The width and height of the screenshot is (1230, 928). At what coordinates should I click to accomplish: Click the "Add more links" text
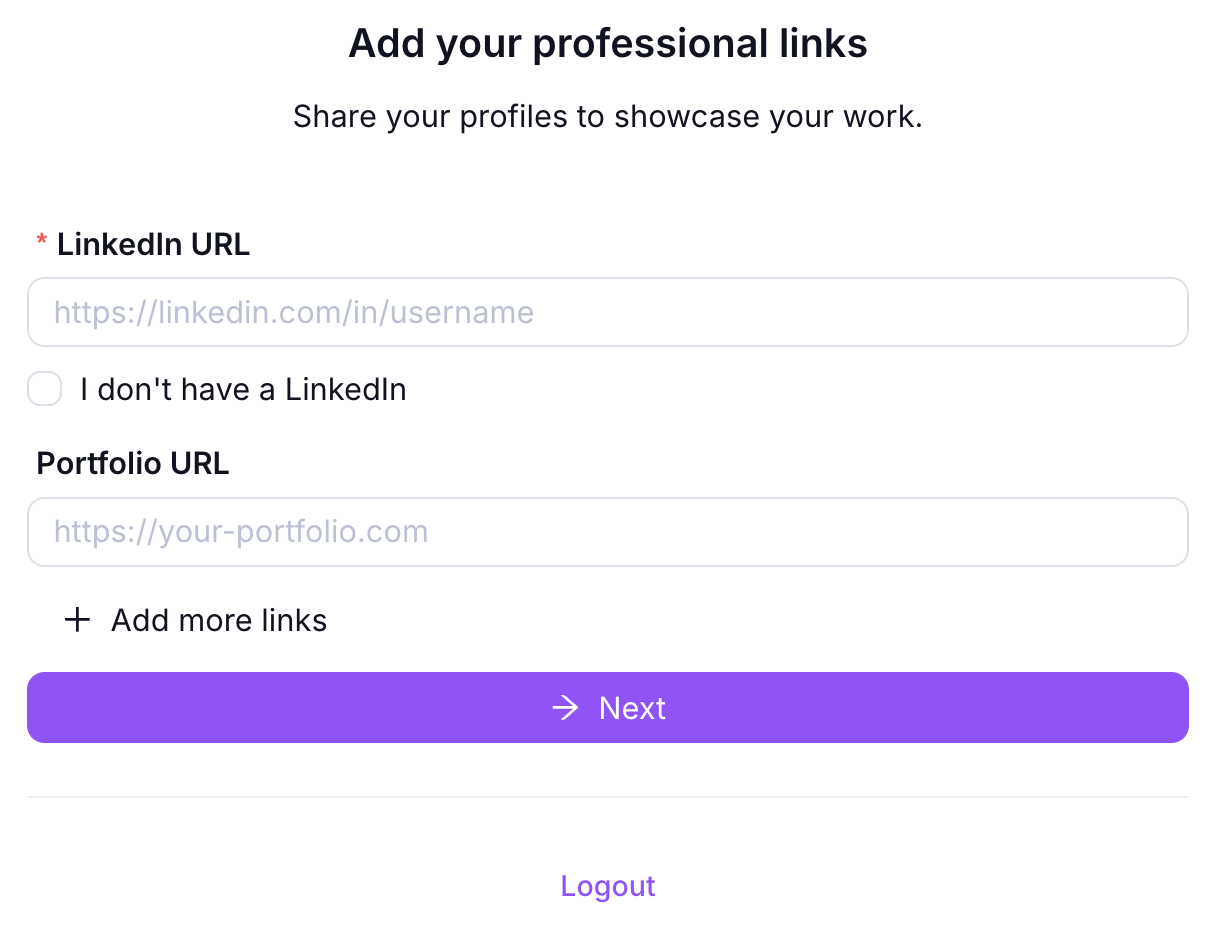[219, 621]
